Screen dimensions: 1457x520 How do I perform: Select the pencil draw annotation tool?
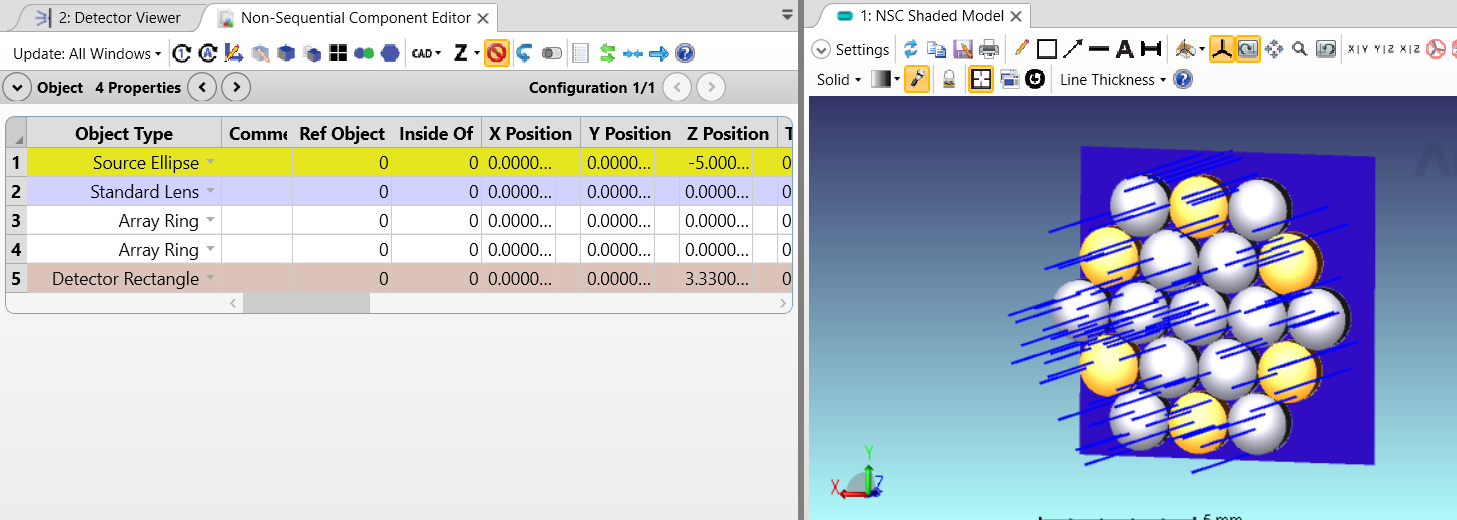[x=1021, y=49]
